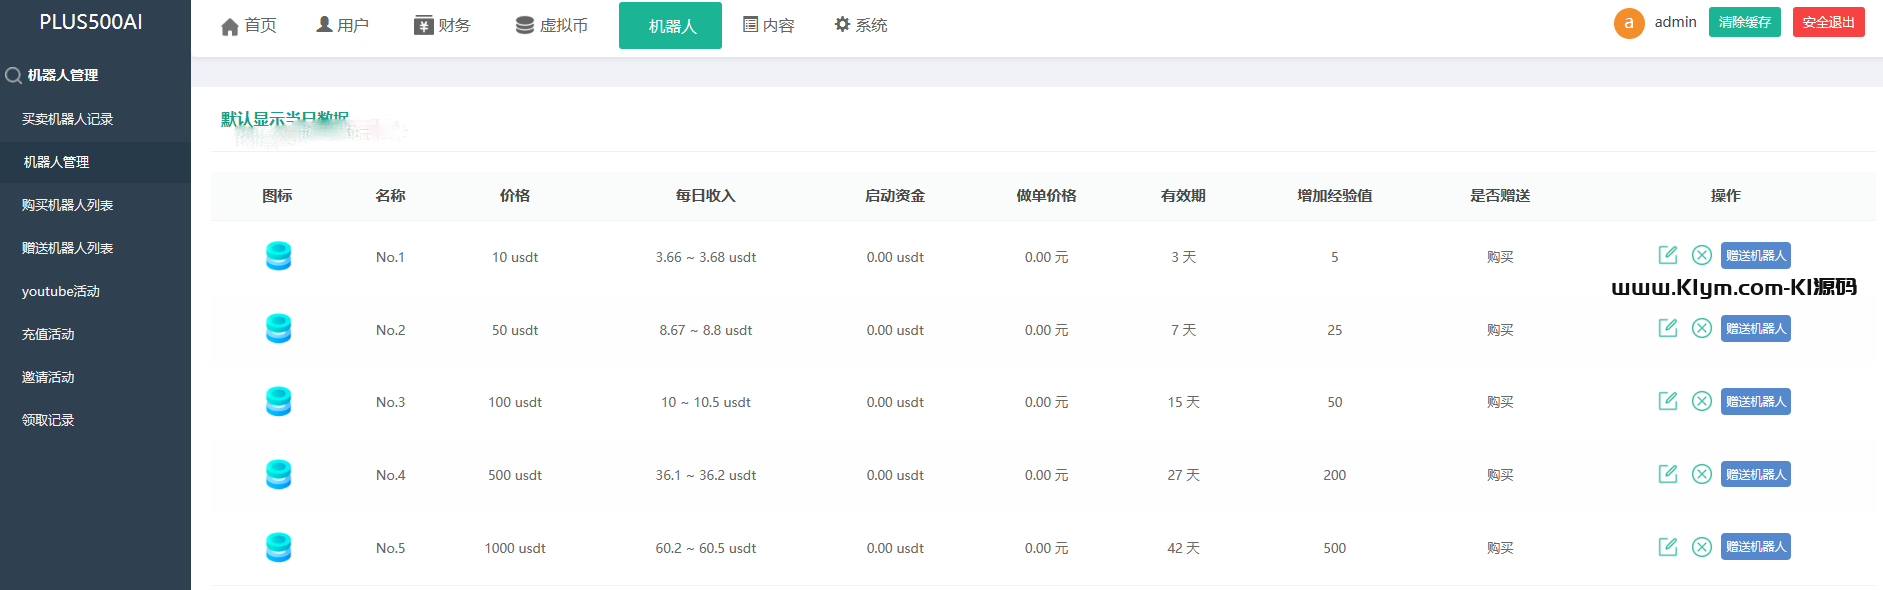Viewport: 1883px width, 590px height.
Task: Click the edit pencil icon for No.5
Action: [1667, 547]
